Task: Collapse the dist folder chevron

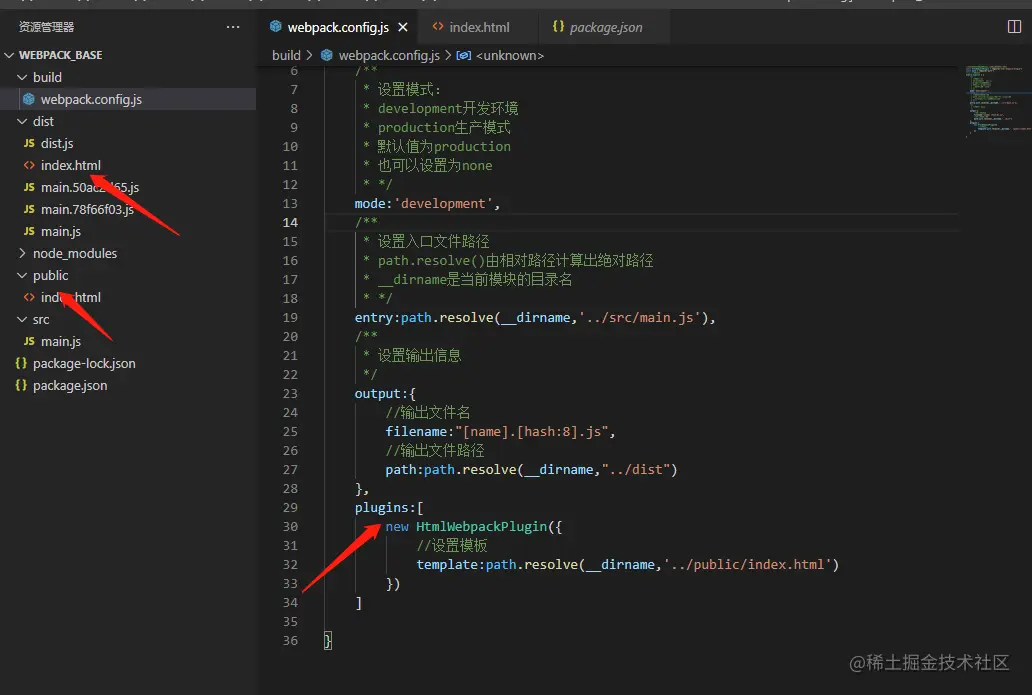Action: tap(22, 121)
